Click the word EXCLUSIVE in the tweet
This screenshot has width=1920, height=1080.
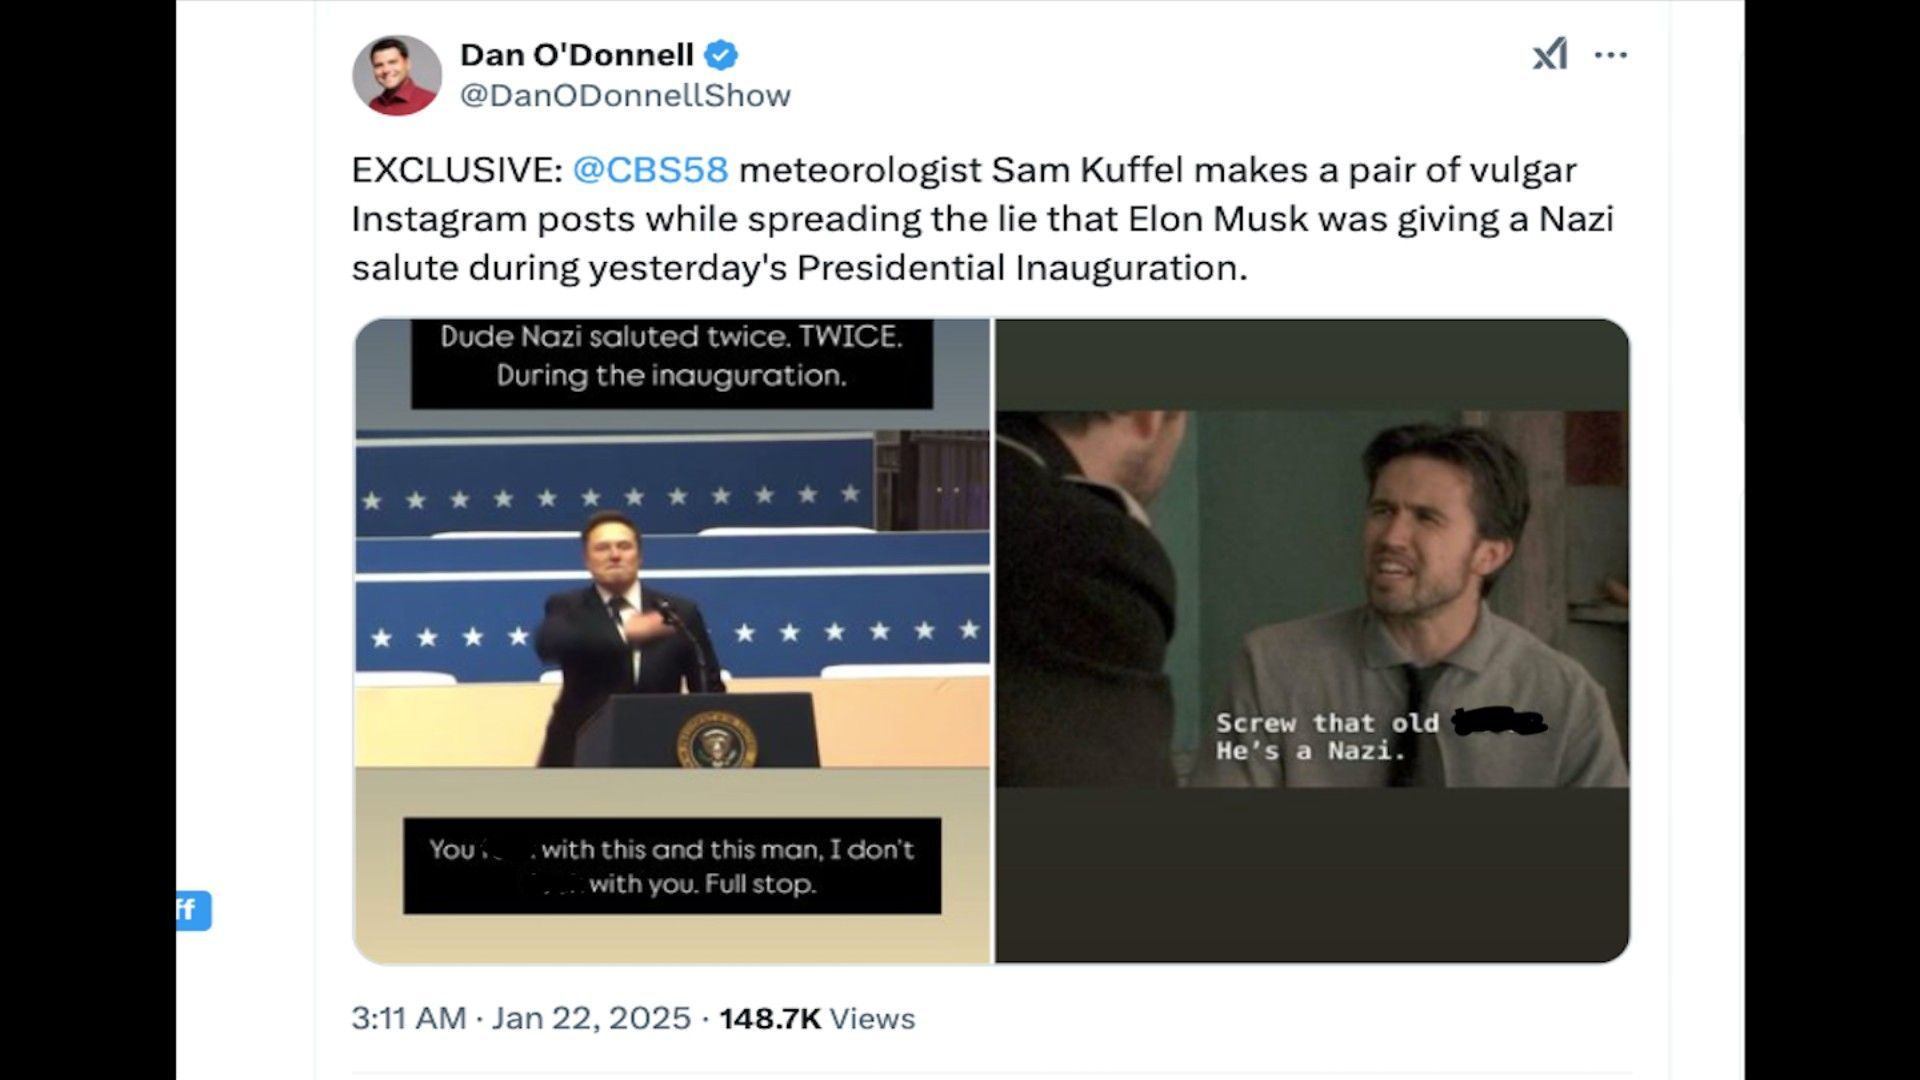coord(456,170)
